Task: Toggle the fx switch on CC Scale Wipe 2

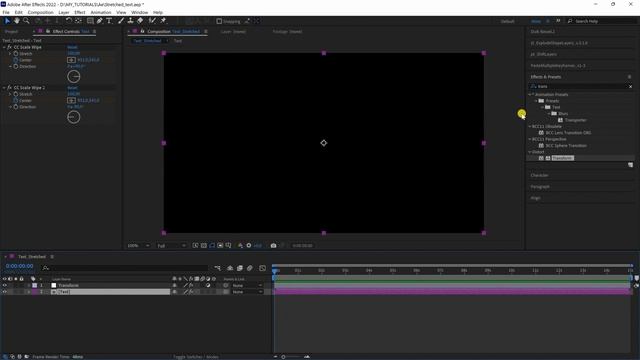Action: [9, 88]
